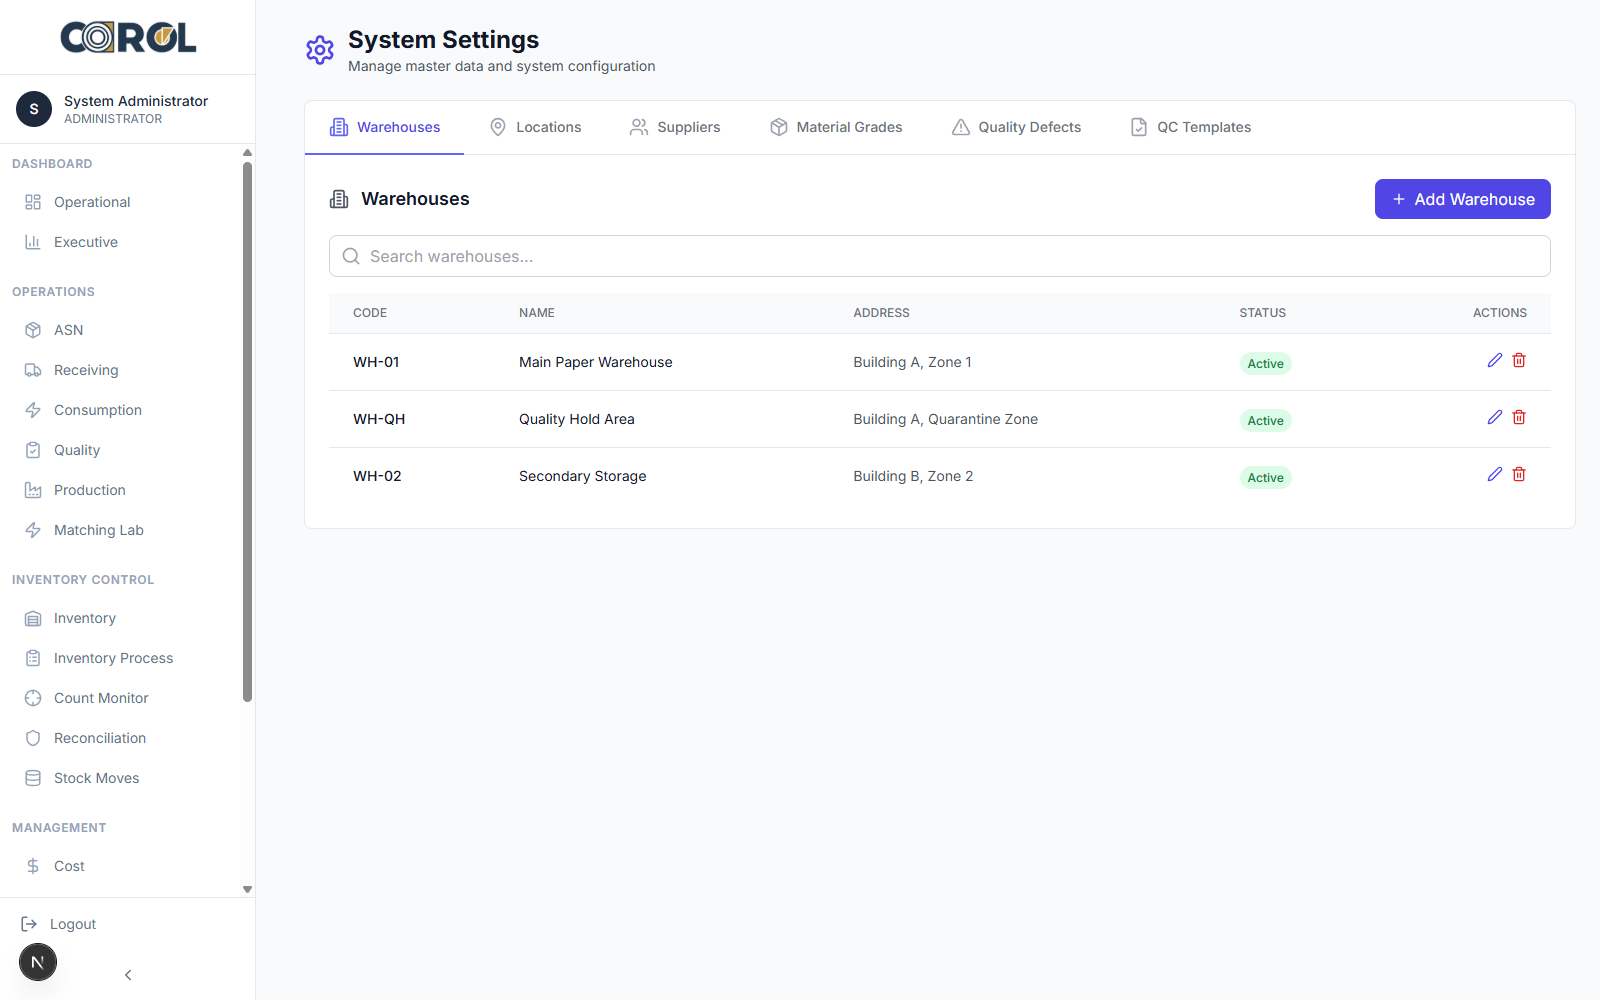Open Count Monitor from the sidebar

coord(100,698)
